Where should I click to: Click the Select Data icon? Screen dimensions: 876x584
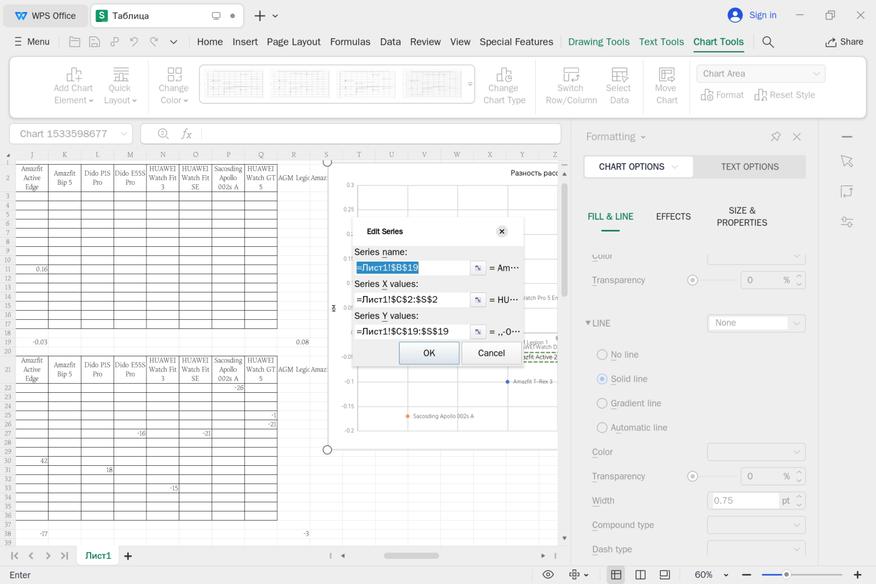(x=619, y=74)
